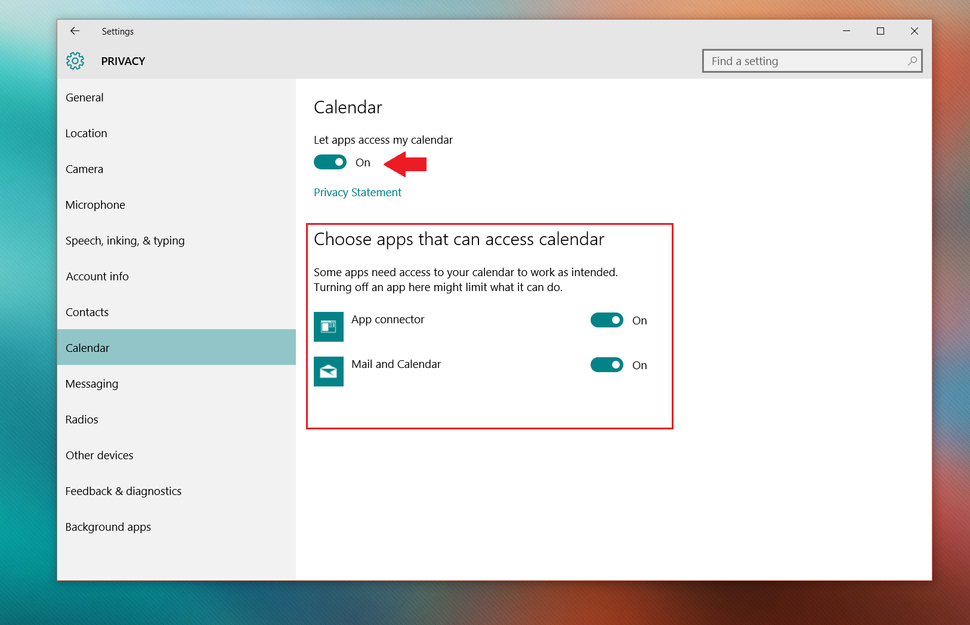970x625 pixels.
Task: Turn off Let apps access my calendar
Action: tap(330, 162)
